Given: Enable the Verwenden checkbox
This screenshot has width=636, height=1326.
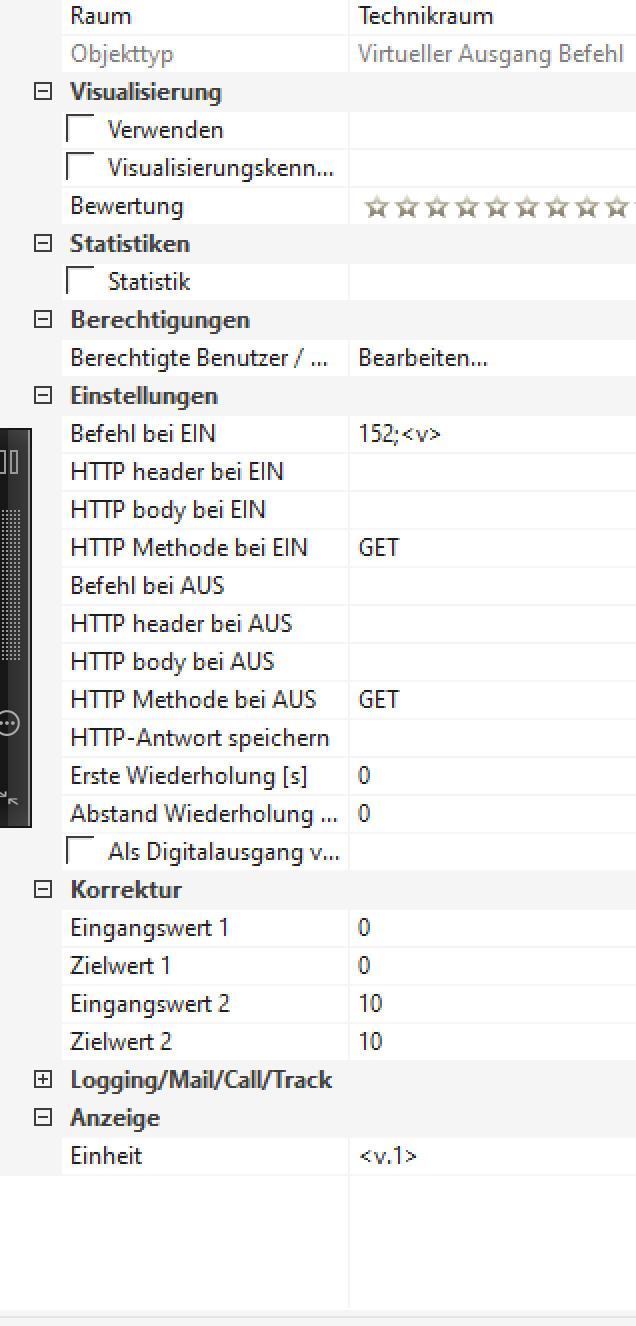Looking at the screenshot, I should pos(80,130).
